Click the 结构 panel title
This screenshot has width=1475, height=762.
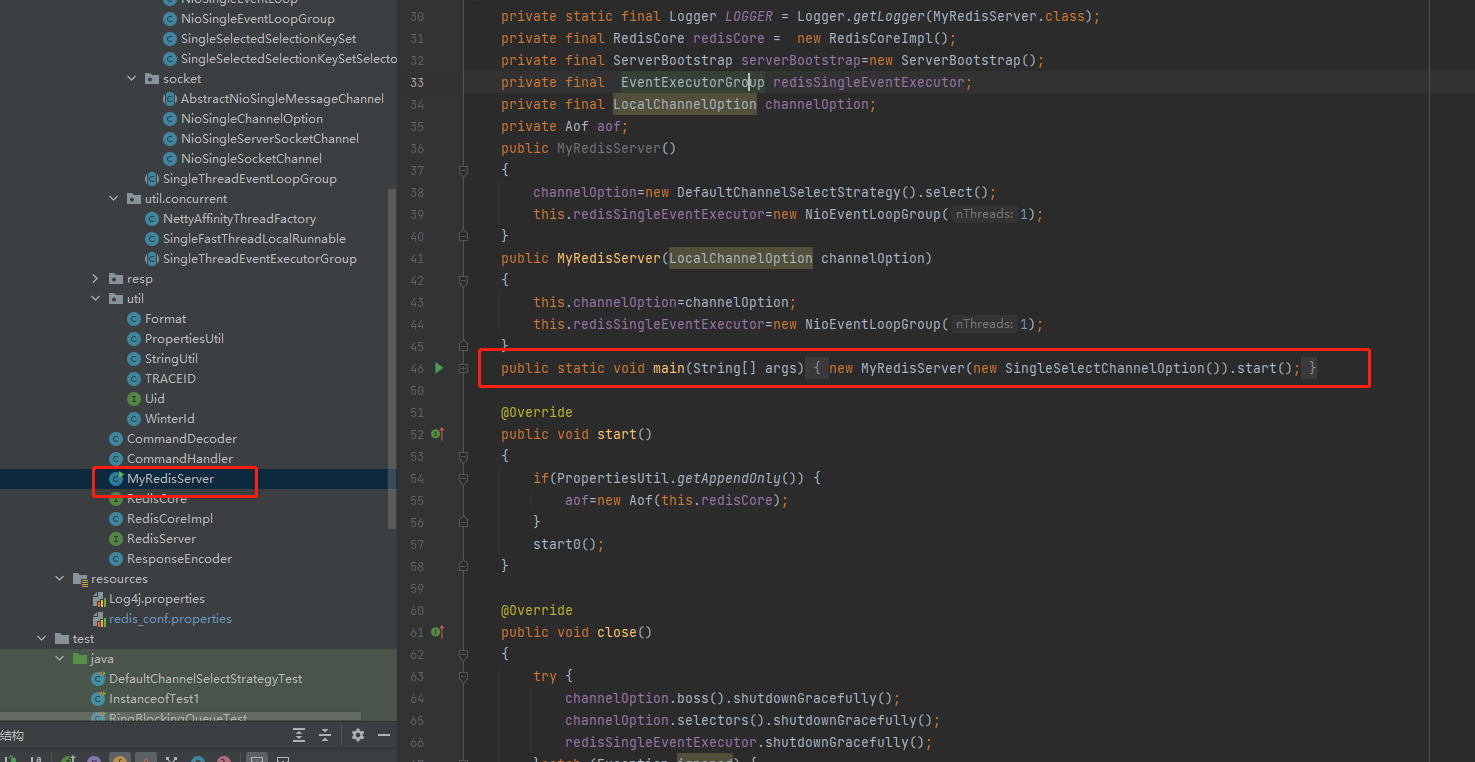pos(12,735)
